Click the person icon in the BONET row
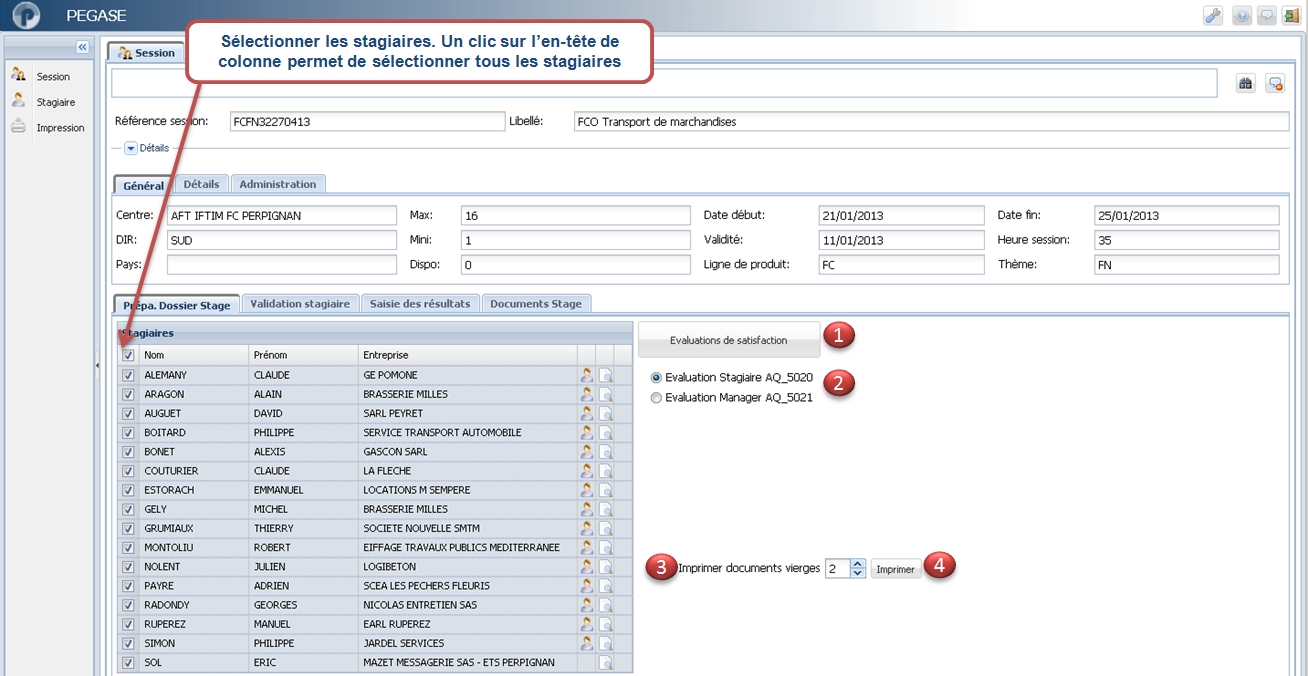 coord(587,451)
